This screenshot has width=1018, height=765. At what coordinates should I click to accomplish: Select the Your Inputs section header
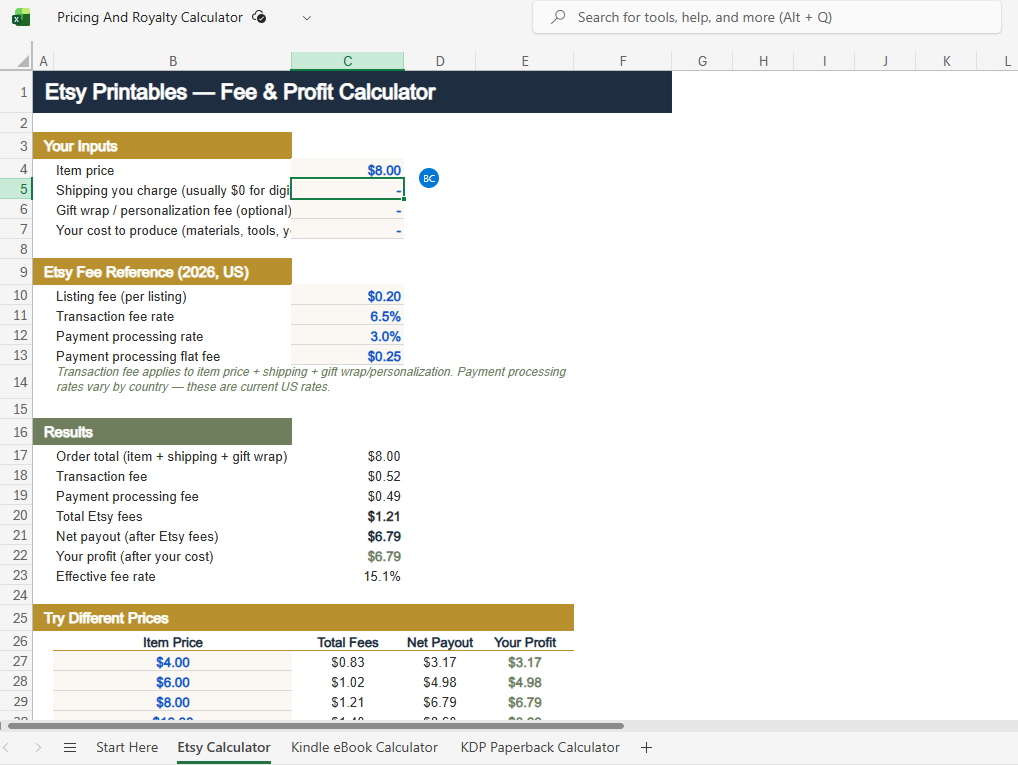point(162,145)
